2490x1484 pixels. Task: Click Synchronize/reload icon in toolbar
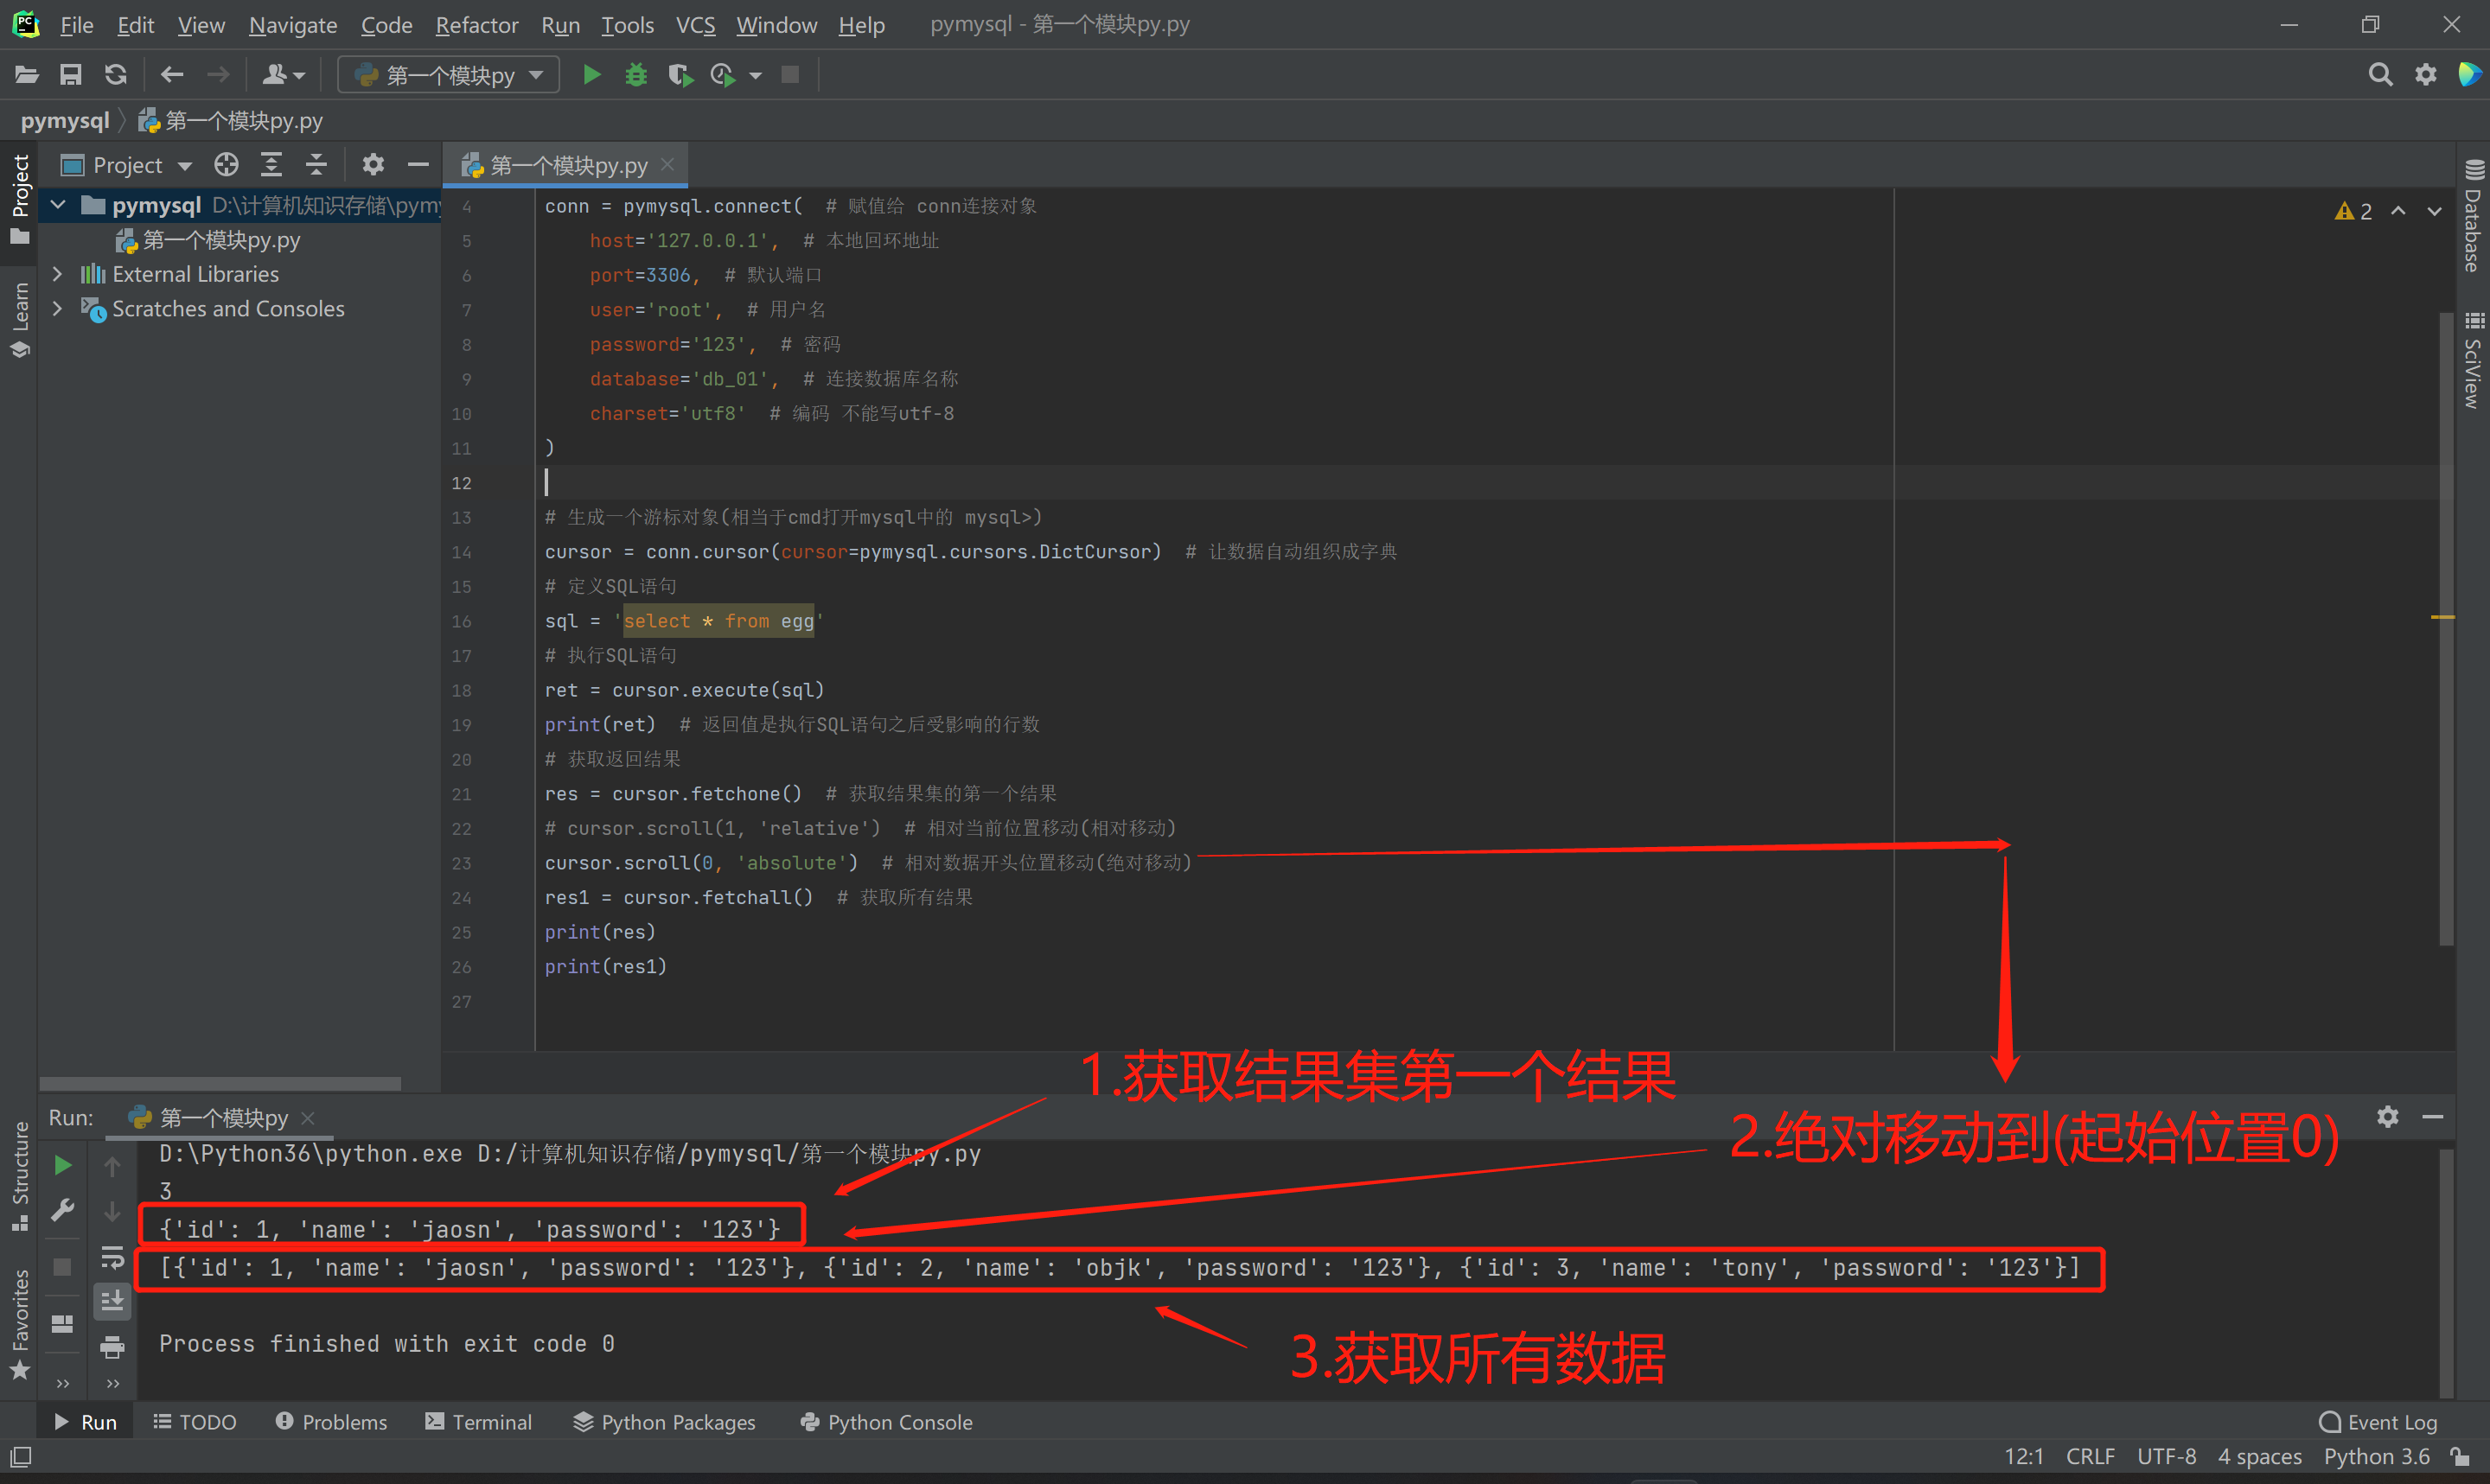pos(116,75)
